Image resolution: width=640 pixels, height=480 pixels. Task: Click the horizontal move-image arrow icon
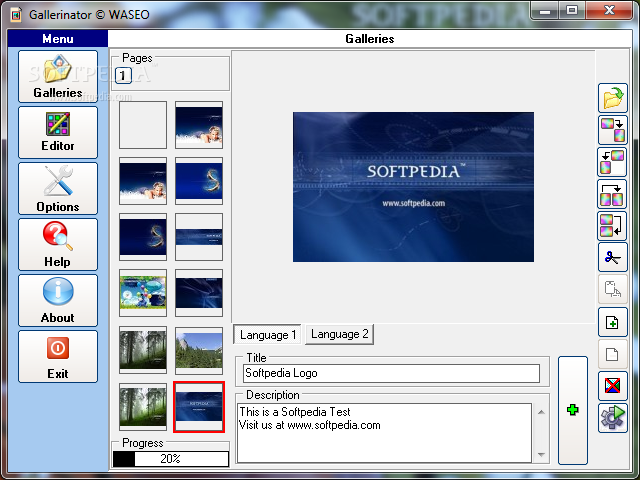point(613,194)
